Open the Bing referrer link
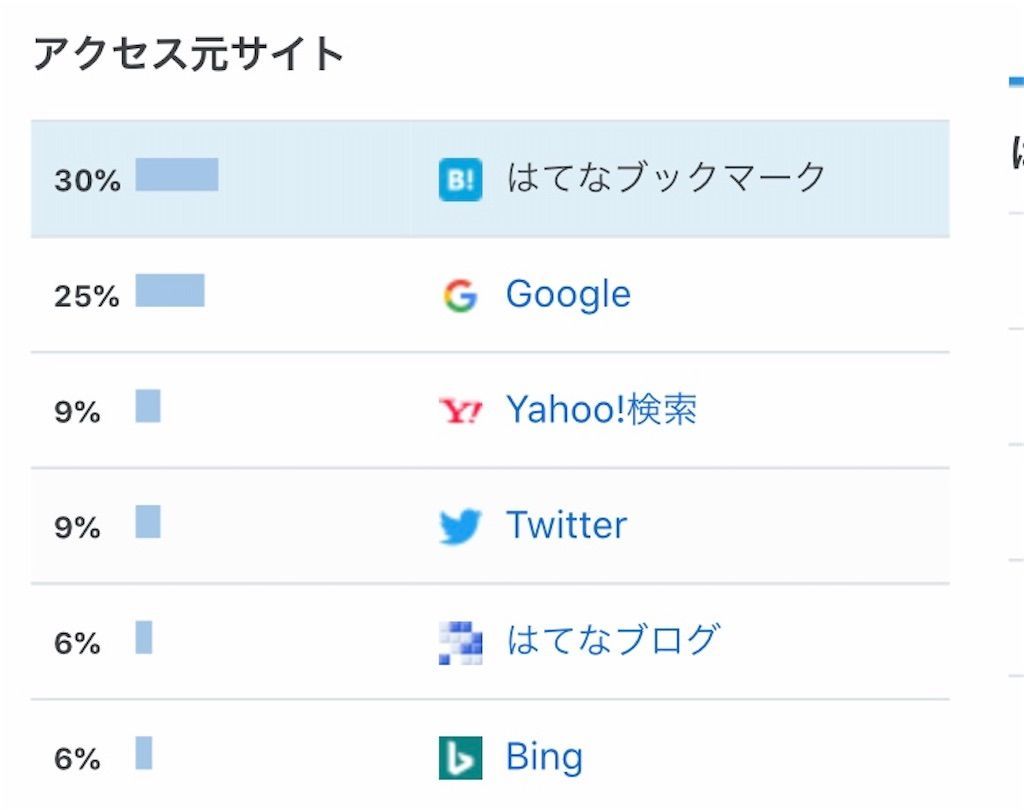 click(544, 758)
